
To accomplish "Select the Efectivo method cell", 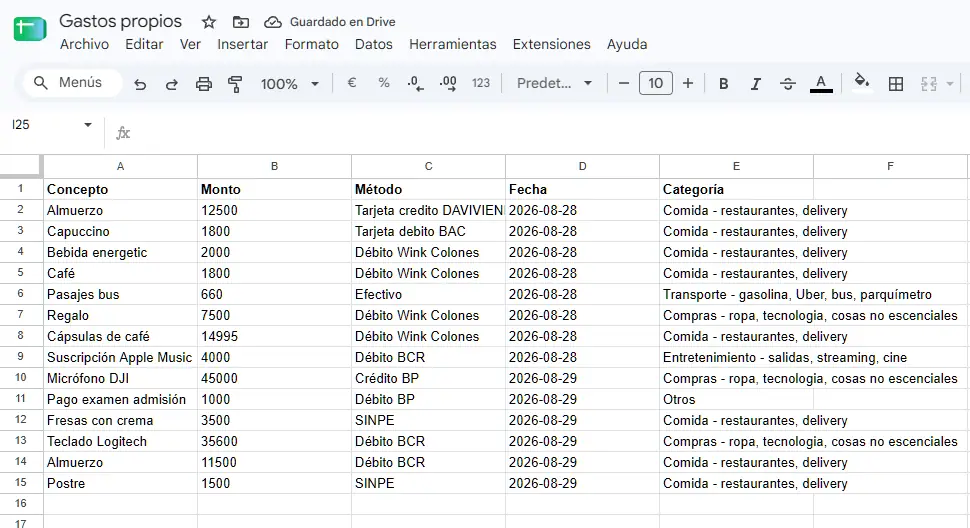I will (x=428, y=294).
